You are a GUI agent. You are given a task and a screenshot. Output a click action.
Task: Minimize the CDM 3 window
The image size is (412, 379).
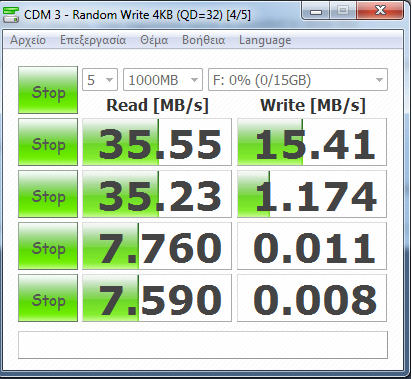coord(315,11)
